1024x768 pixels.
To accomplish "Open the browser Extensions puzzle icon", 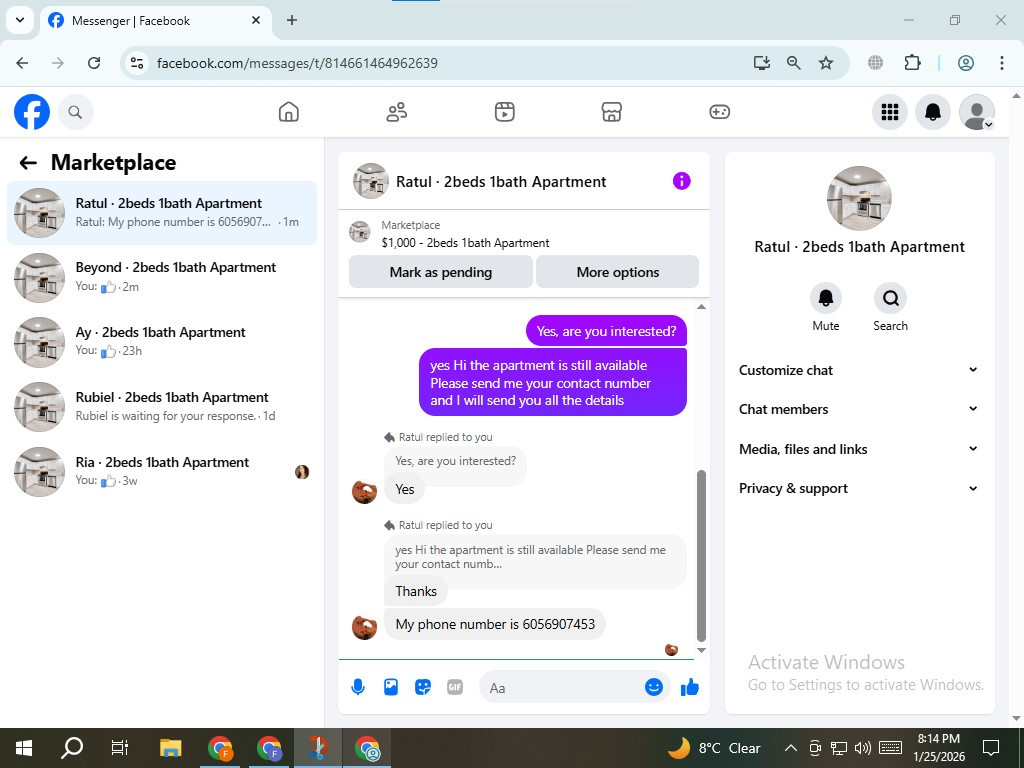I will [x=912, y=63].
